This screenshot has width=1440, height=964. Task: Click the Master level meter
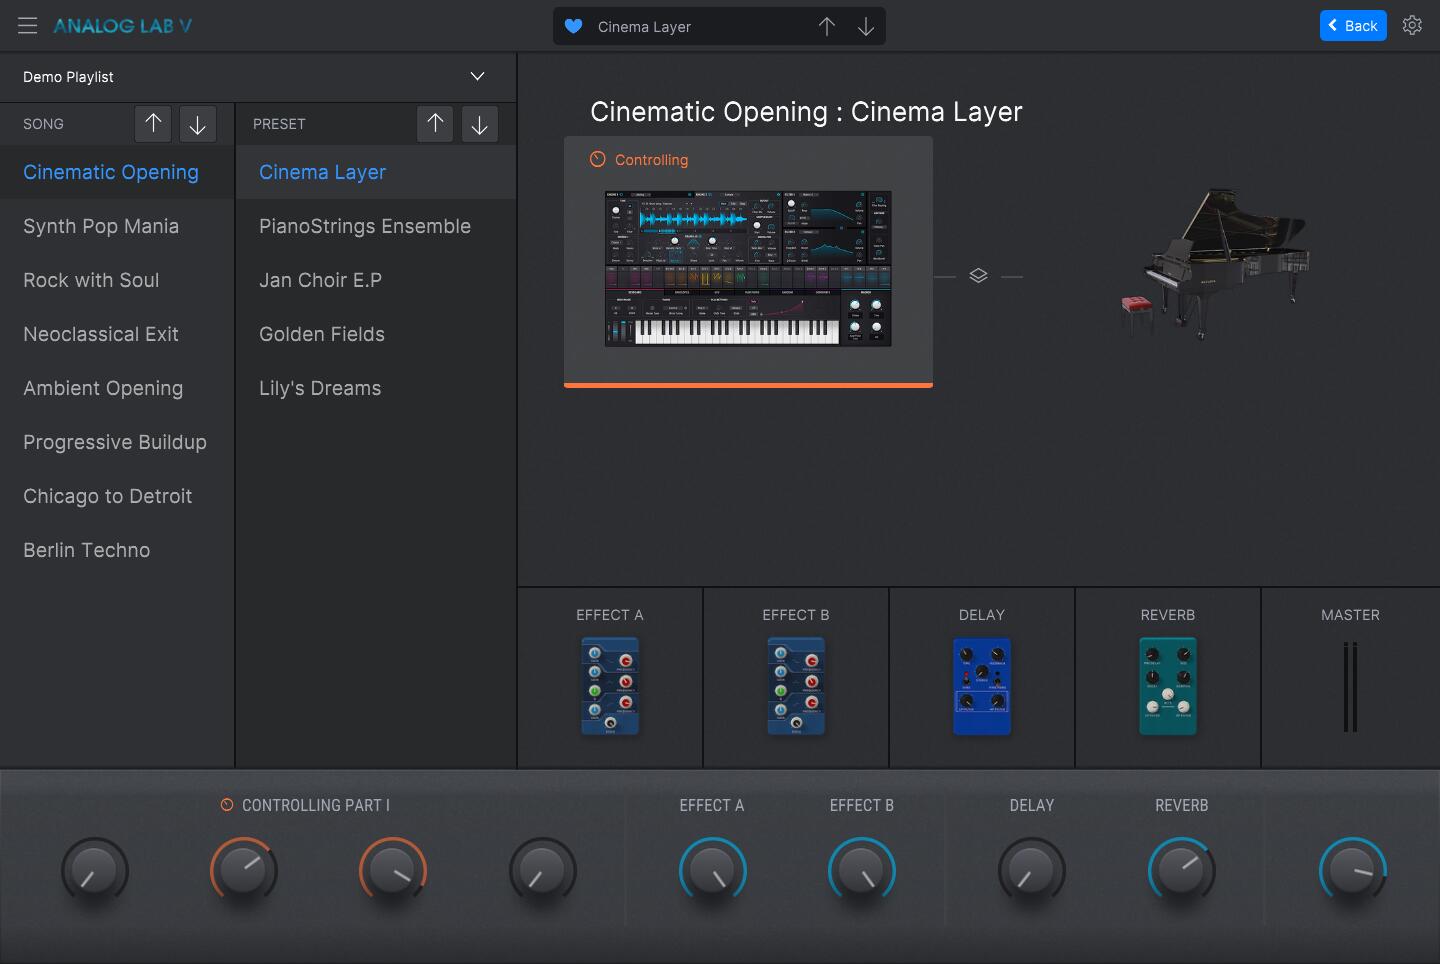pos(1350,687)
